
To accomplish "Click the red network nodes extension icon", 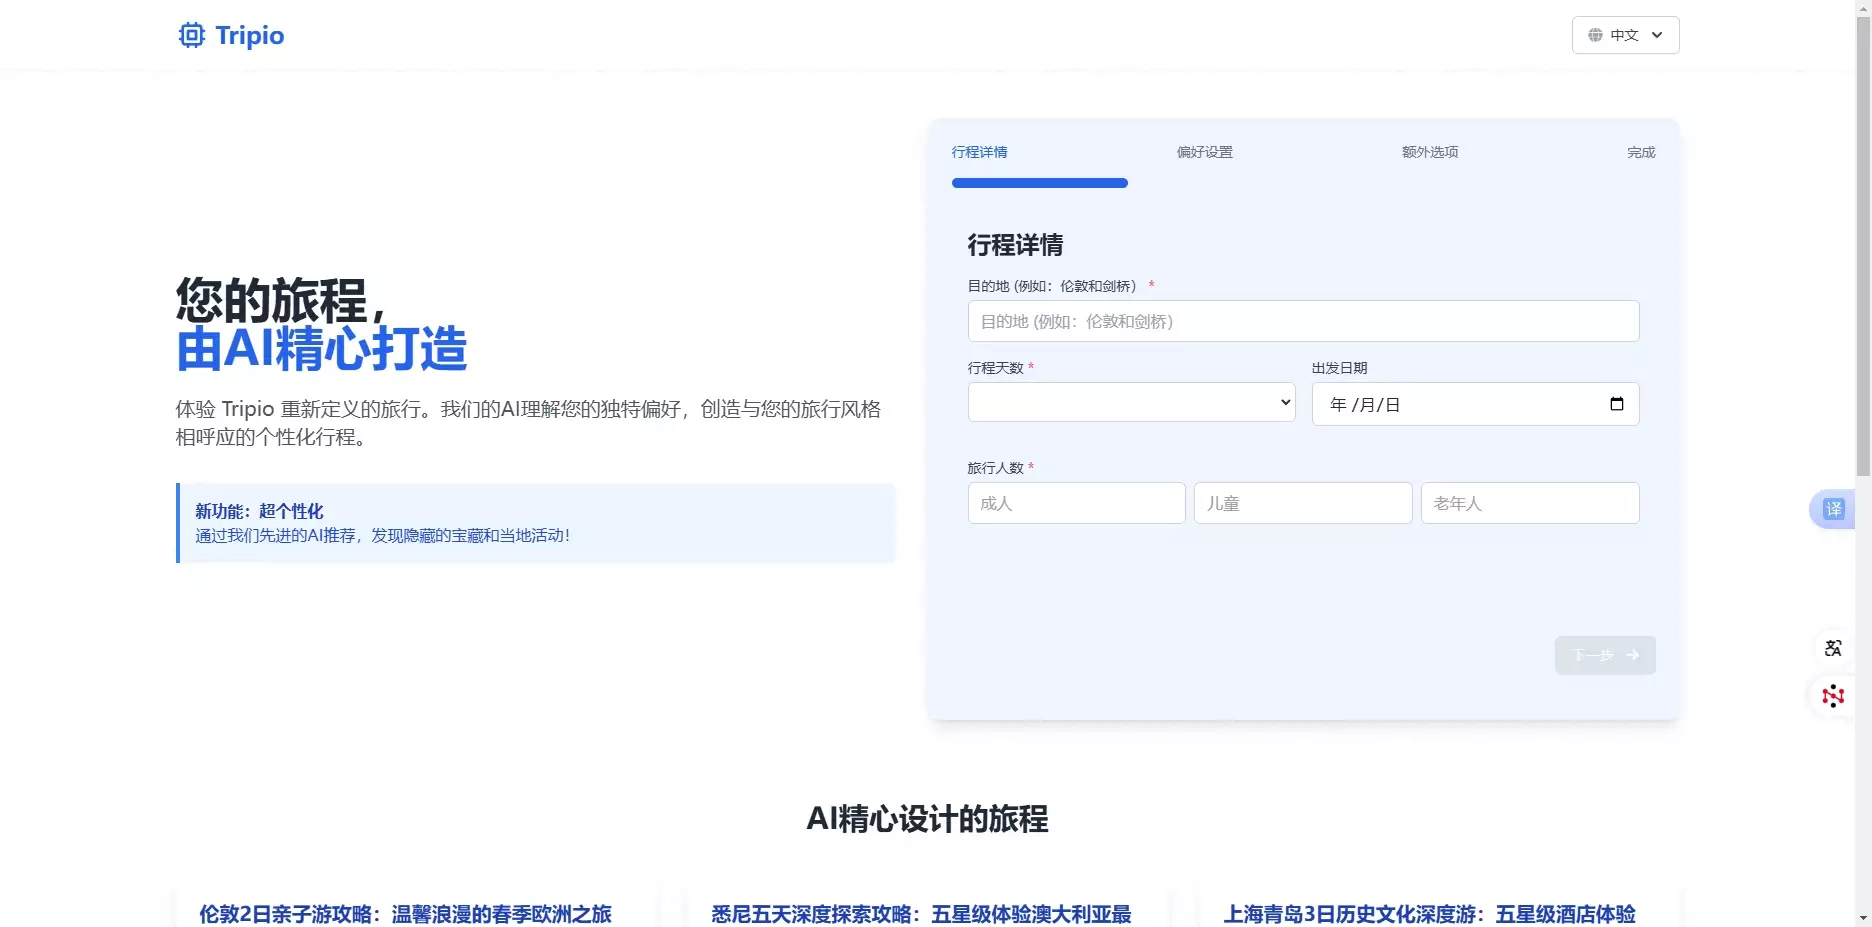I will pos(1833,696).
